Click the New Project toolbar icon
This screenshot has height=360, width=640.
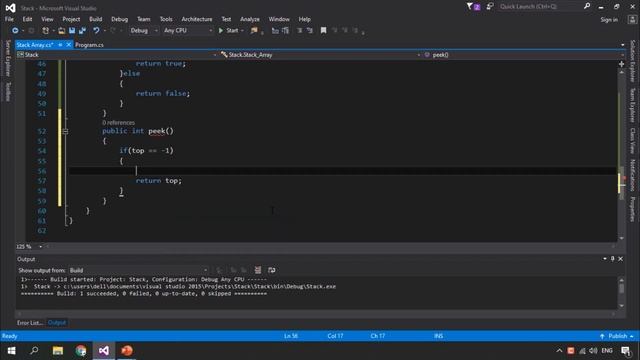pos(45,31)
